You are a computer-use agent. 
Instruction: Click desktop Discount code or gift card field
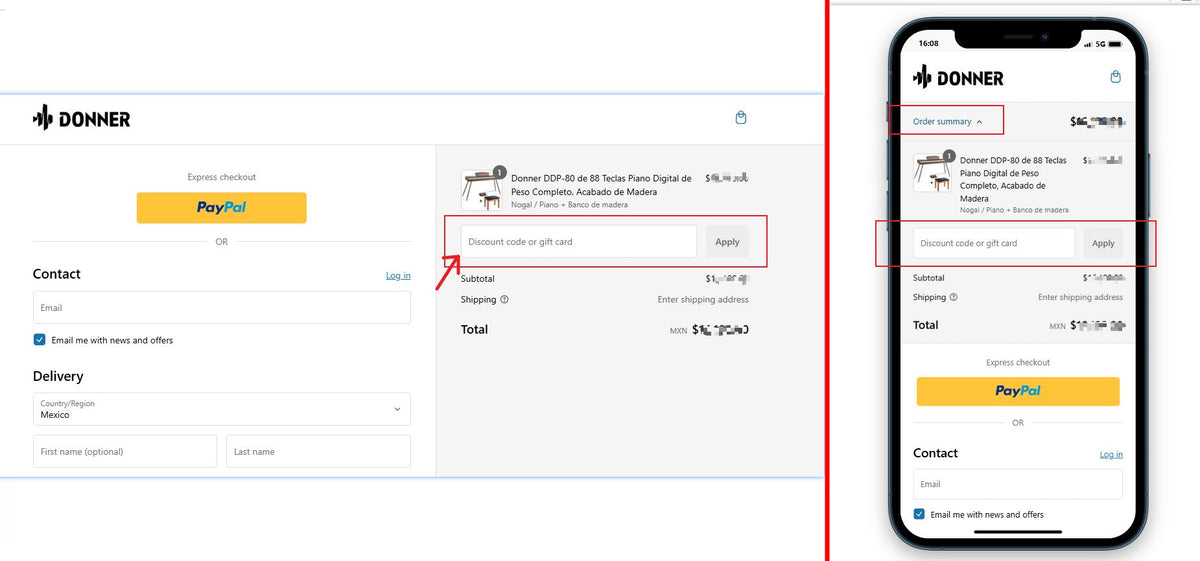pos(579,242)
